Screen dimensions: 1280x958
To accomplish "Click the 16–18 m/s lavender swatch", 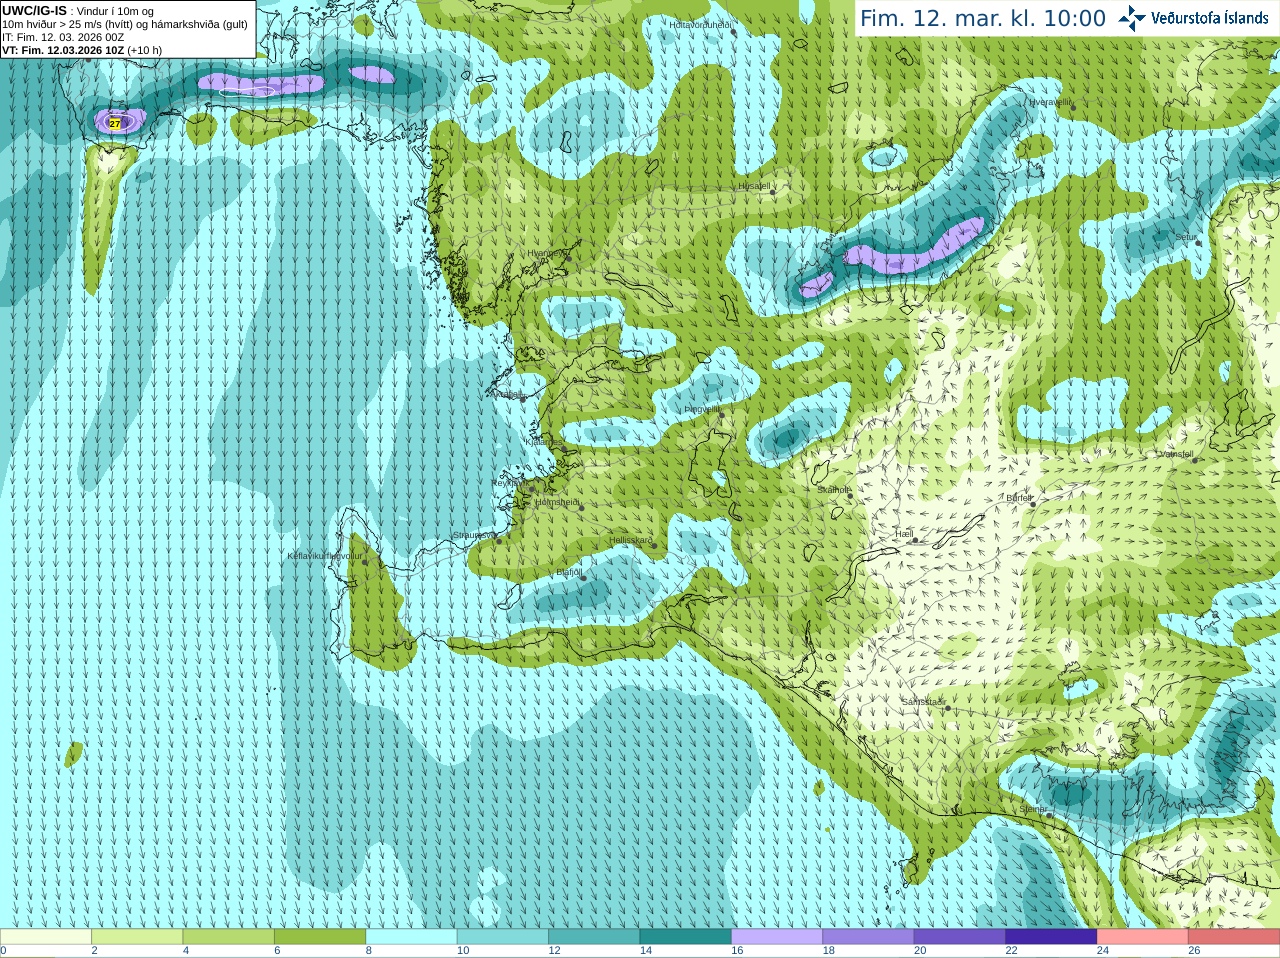I will coord(777,937).
